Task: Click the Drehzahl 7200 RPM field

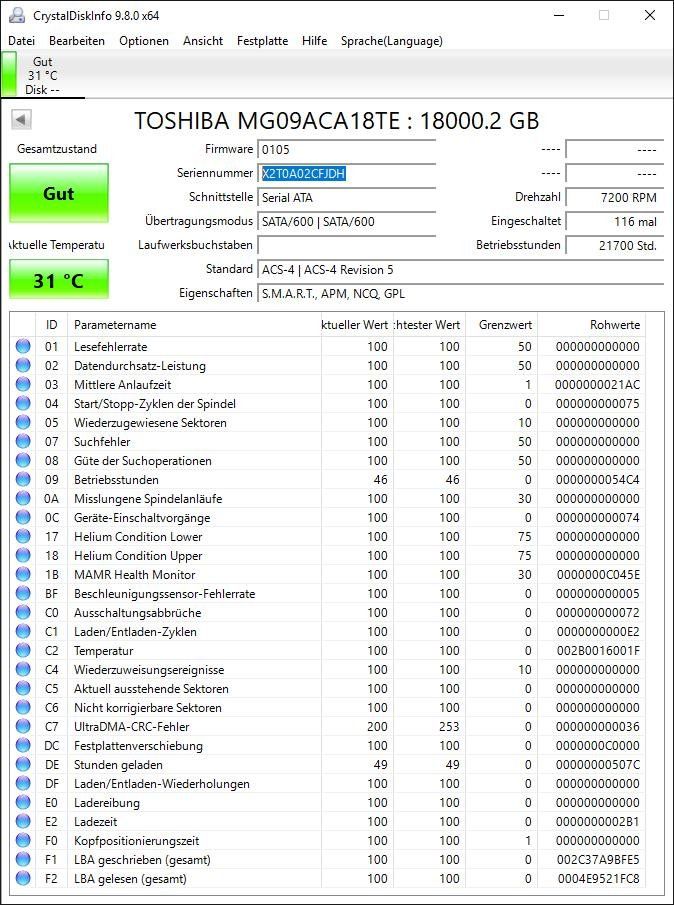Action: pos(614,198)
